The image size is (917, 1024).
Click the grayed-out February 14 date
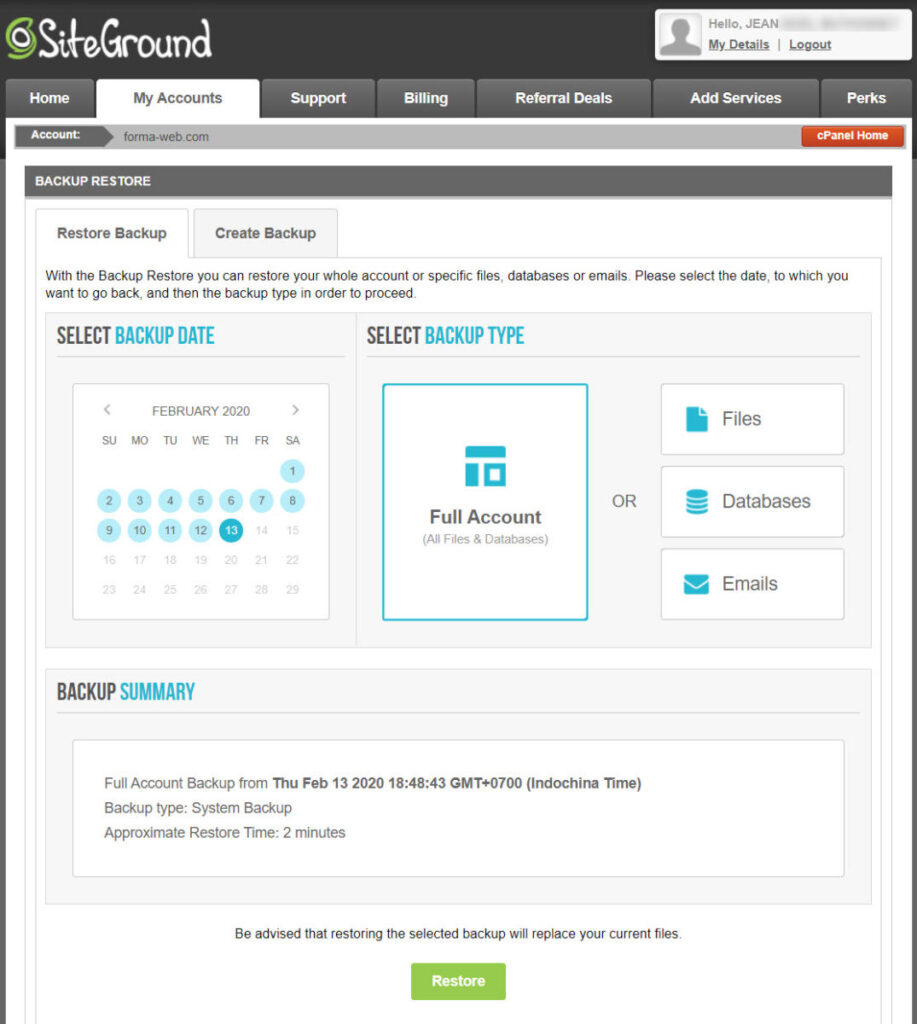point(261,530)
